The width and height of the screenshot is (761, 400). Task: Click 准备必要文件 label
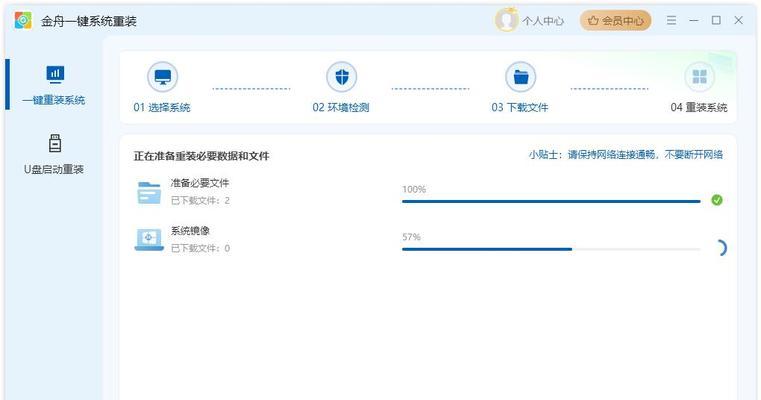pos(199,183)
